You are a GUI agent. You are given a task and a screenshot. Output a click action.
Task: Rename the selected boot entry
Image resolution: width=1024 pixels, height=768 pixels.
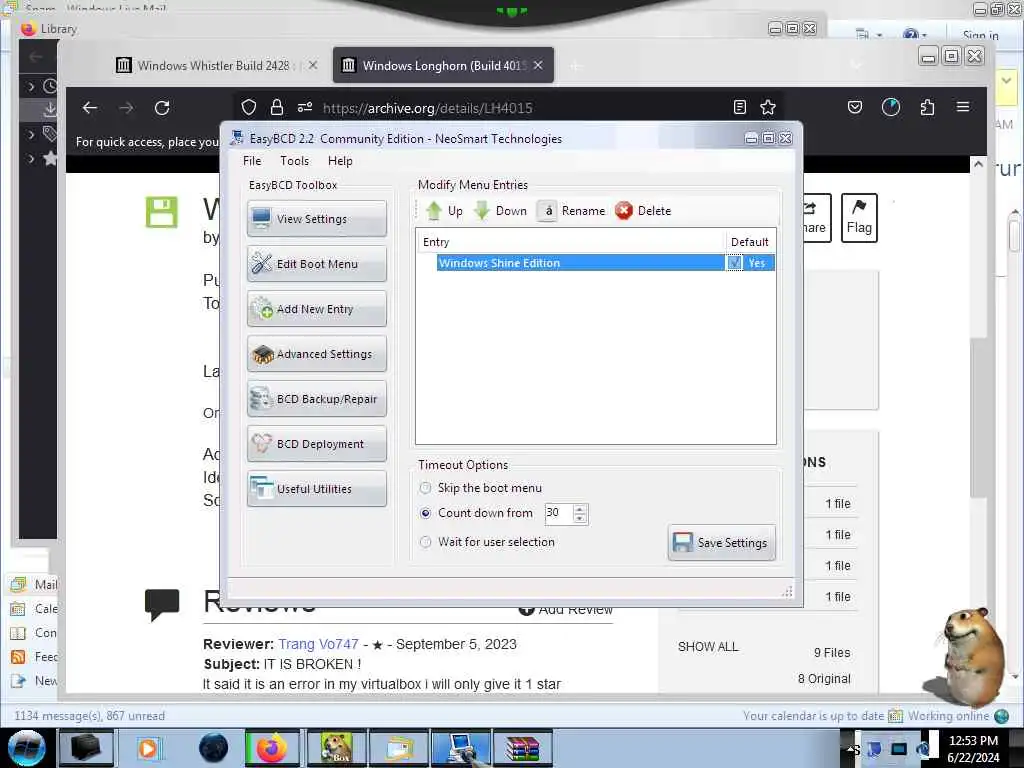tap(571, 211)
